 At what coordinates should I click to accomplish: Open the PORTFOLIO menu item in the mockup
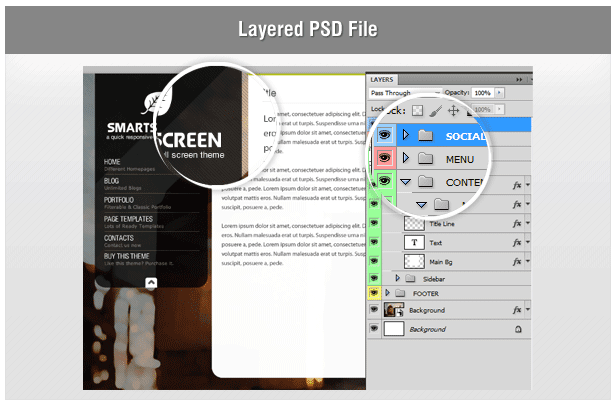[119, 200]
